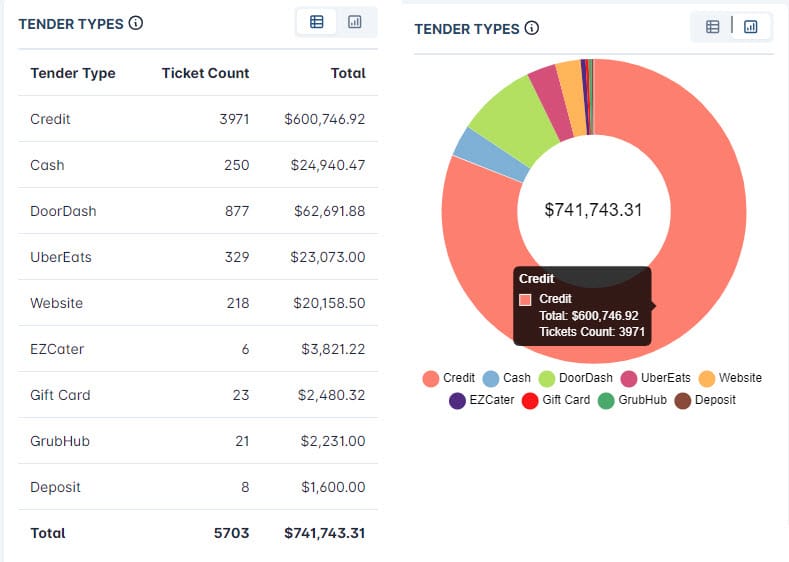The height and width of the screenshot is (562, 789).
Task: Switch table panel to chart view icon
Action: tap(355, 22)
